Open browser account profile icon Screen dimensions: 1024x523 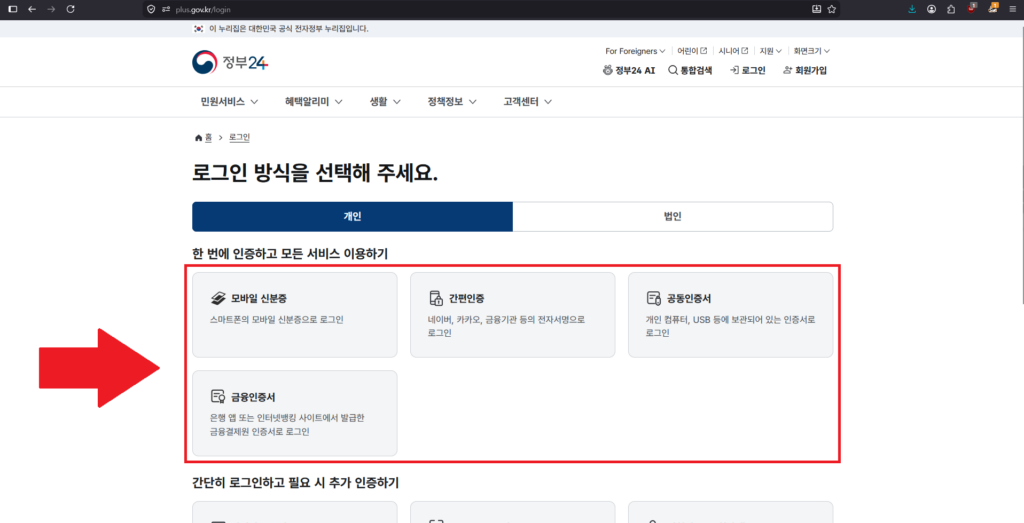[931, 9]
